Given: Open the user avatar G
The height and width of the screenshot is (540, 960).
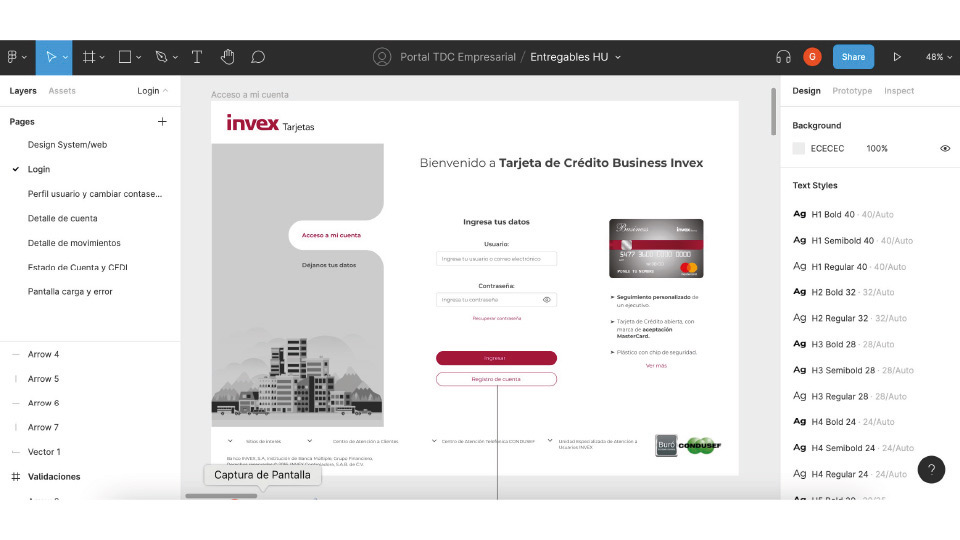Looking at the screenshot, I should tap(812, 57).
